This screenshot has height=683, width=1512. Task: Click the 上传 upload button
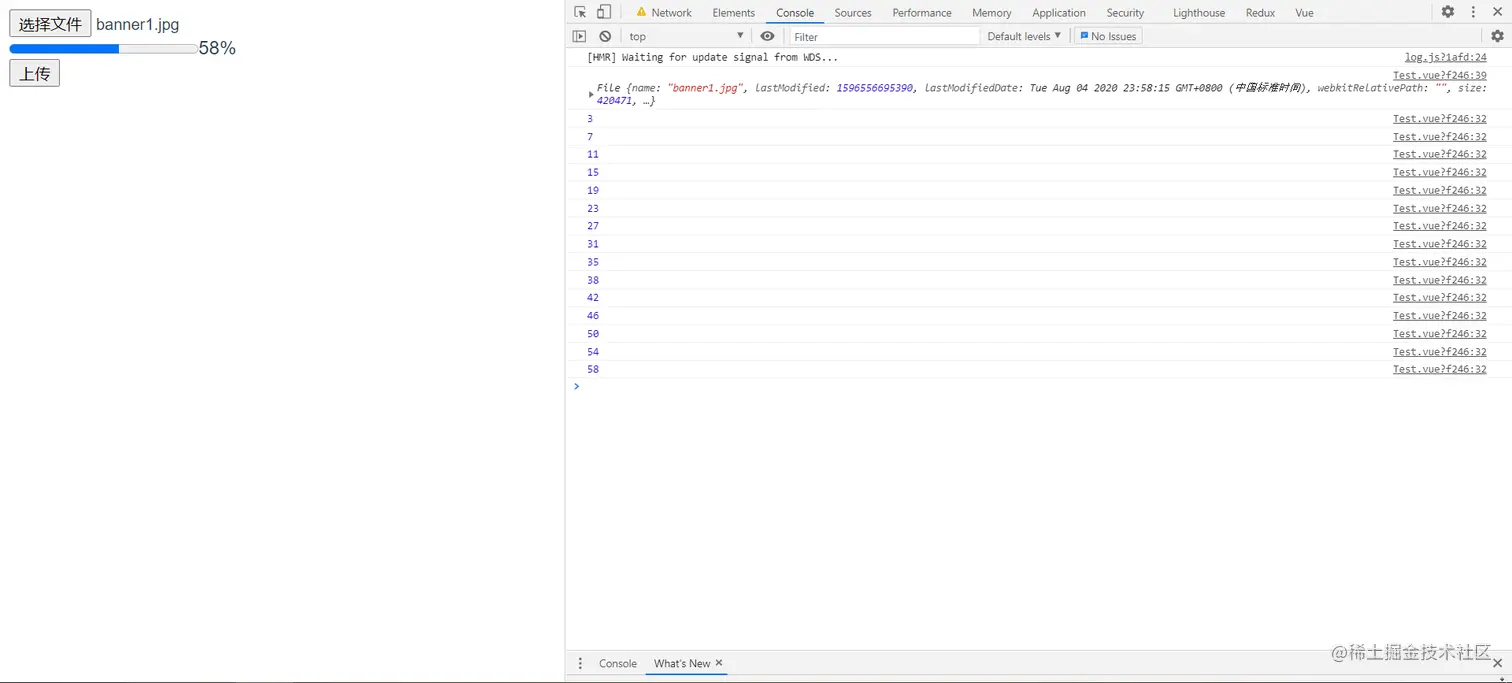pyautogui.click(x=35, y=73)
